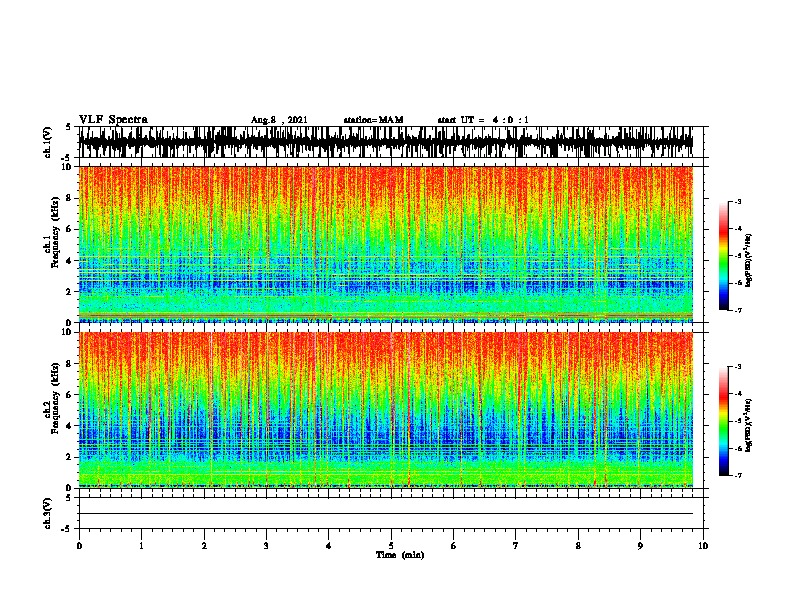Screen dimensions: 792x612
Task: Click the "-3" tick on ch.2 color bar
Action: pyautogui.click(x=737, y=367)
